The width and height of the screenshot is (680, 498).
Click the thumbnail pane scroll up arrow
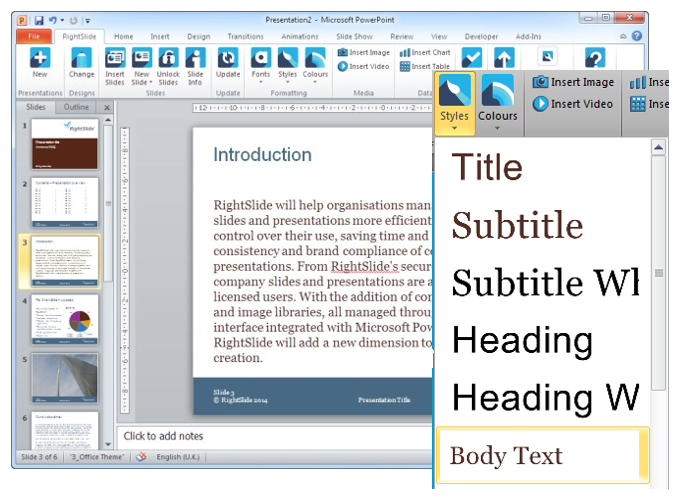coord(108,120)
